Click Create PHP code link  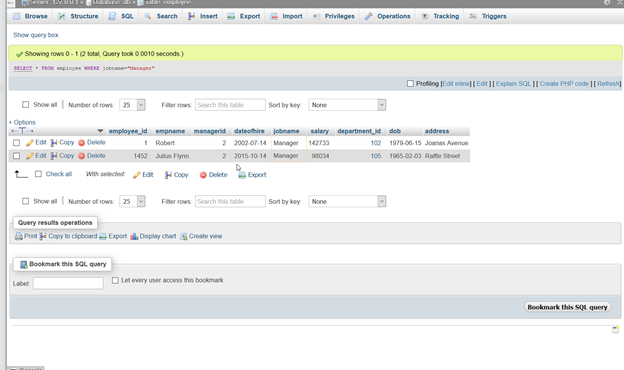point(564,84)
